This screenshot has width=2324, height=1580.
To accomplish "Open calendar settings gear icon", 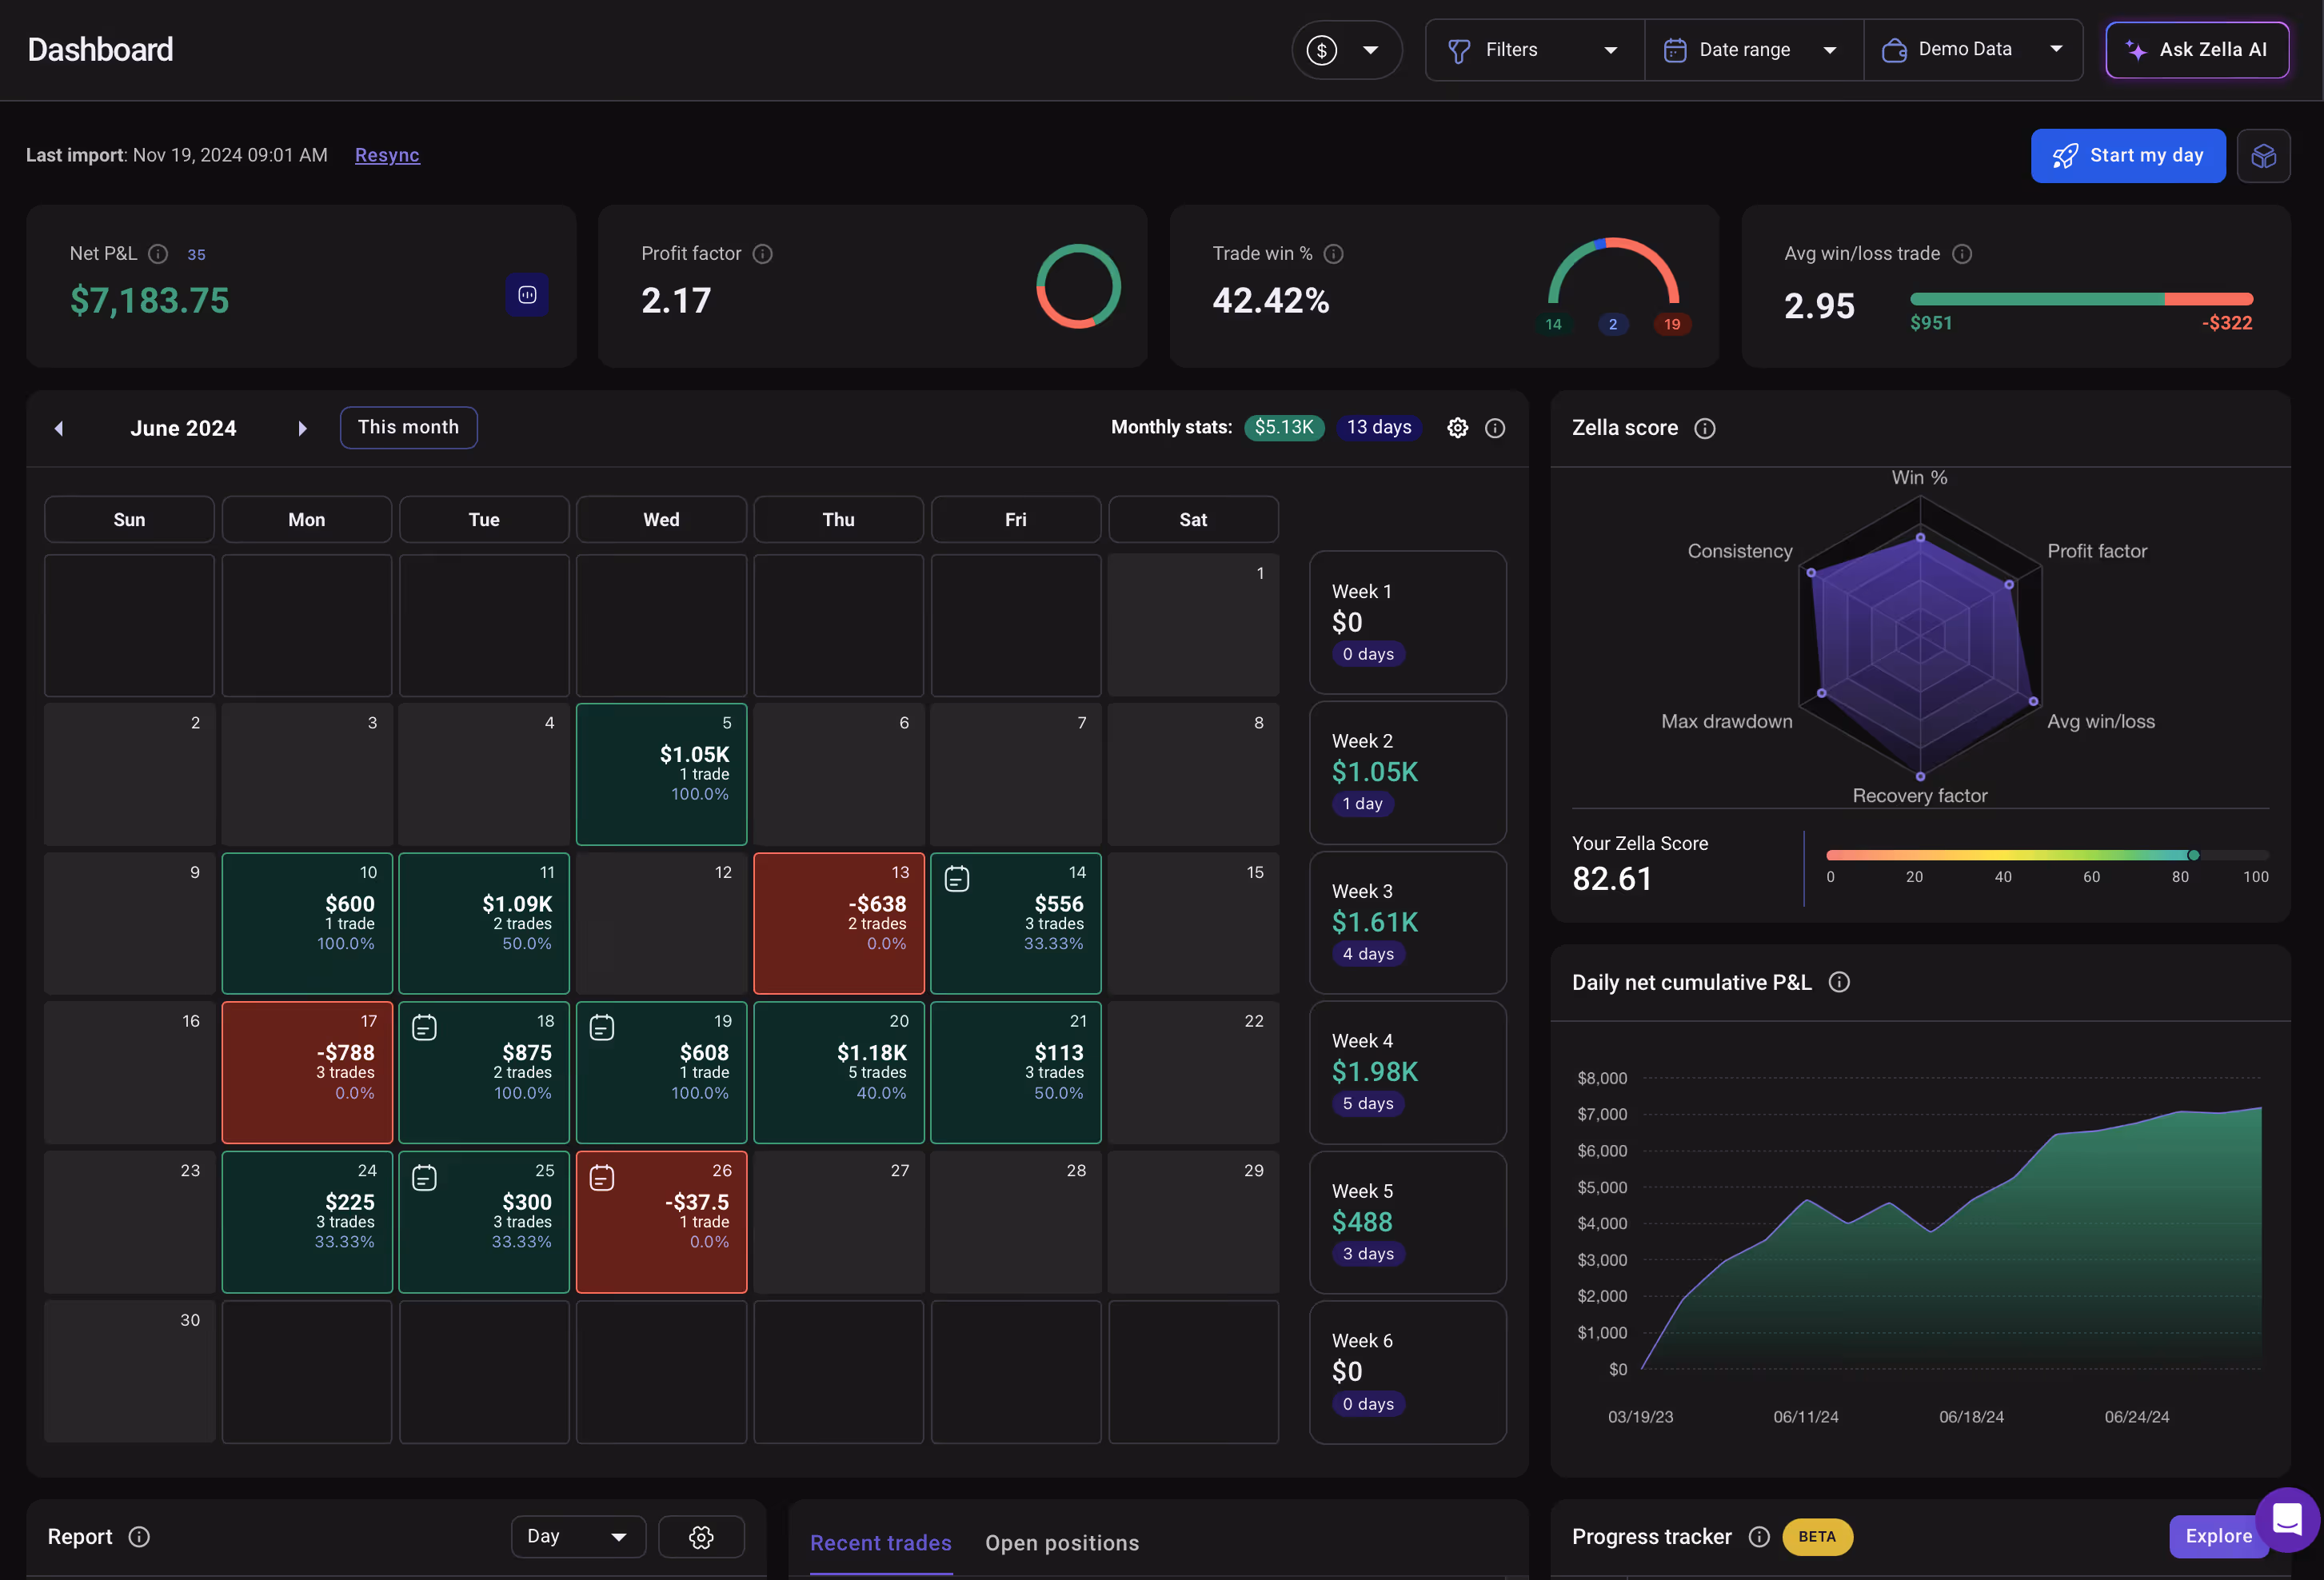I will 1457,428.
